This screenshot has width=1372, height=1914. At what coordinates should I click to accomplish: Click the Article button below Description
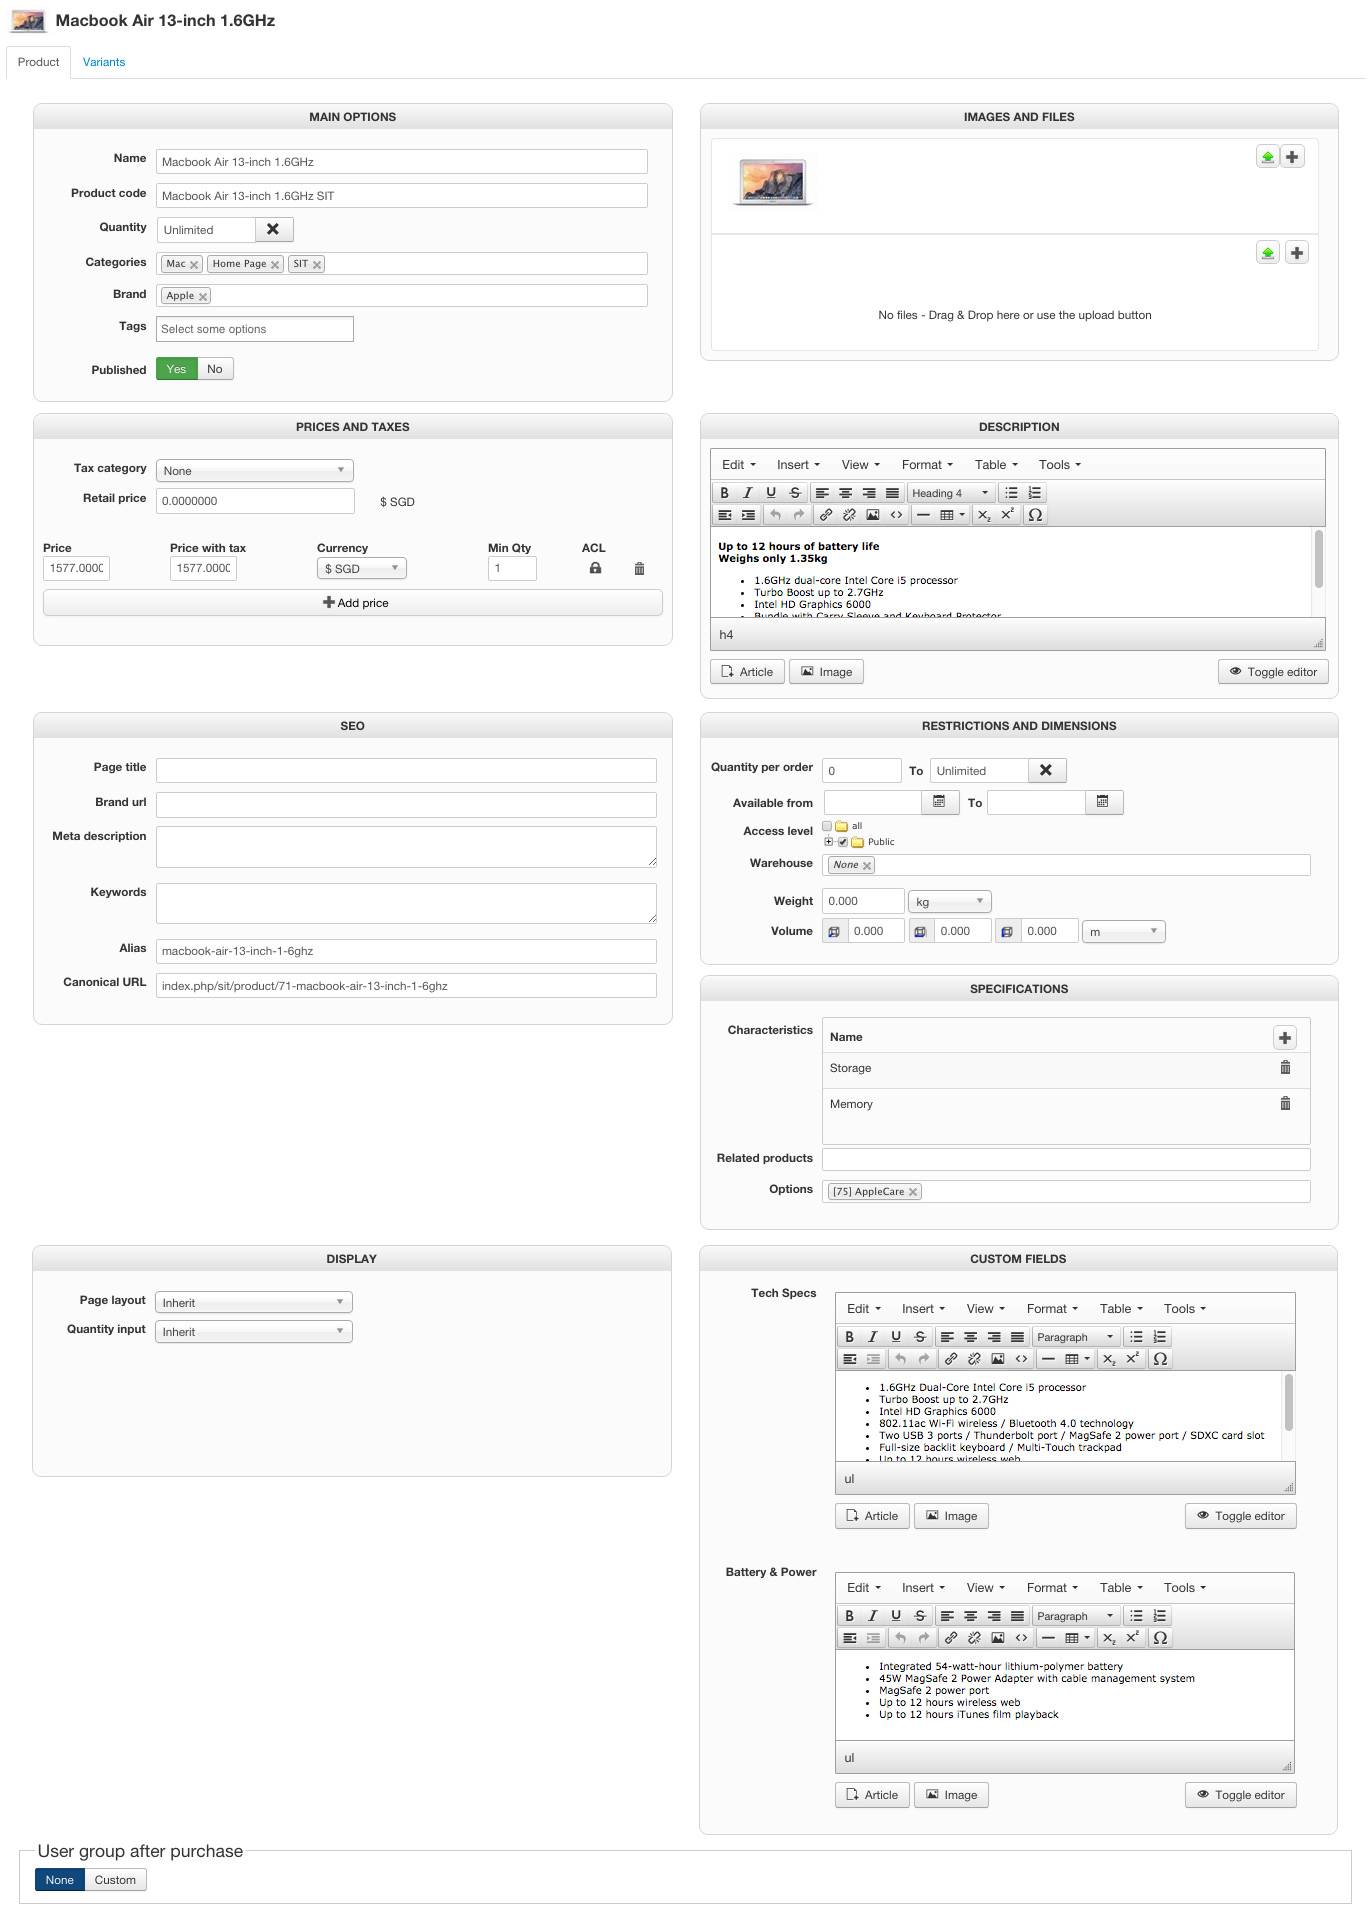747,672
